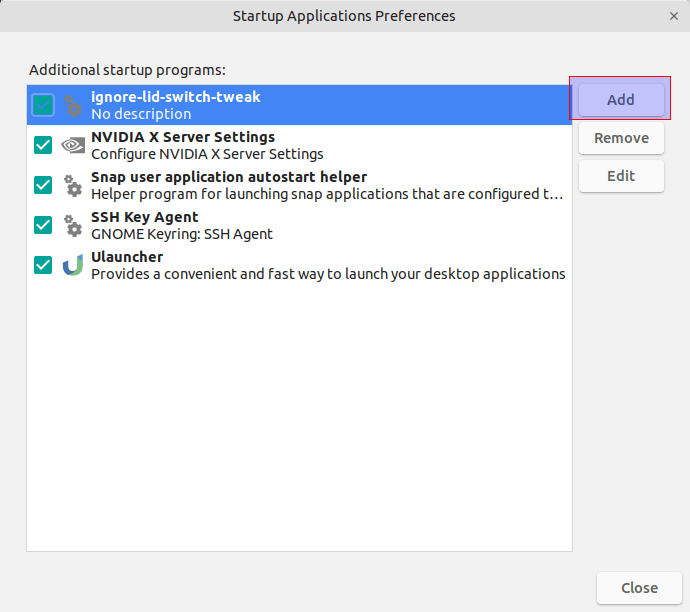Image resolution: width=690 pixels, height=612 pixels.
Task: Click the gear icon beside SSH Key Agent
Action: [x=73, y=225]
